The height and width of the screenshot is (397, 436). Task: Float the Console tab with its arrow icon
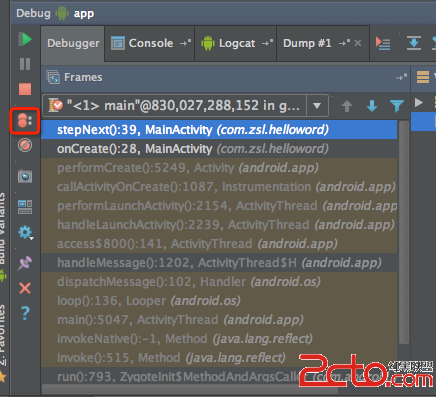click(x=186, y=43)
